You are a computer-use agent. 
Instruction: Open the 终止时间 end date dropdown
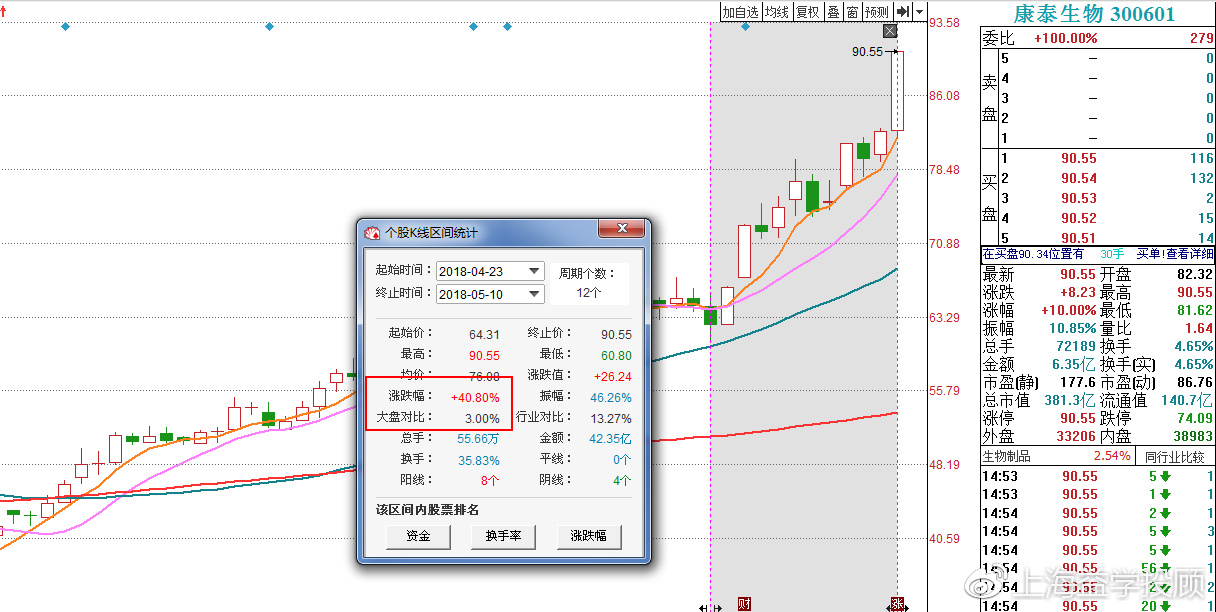tap(534, 294)
